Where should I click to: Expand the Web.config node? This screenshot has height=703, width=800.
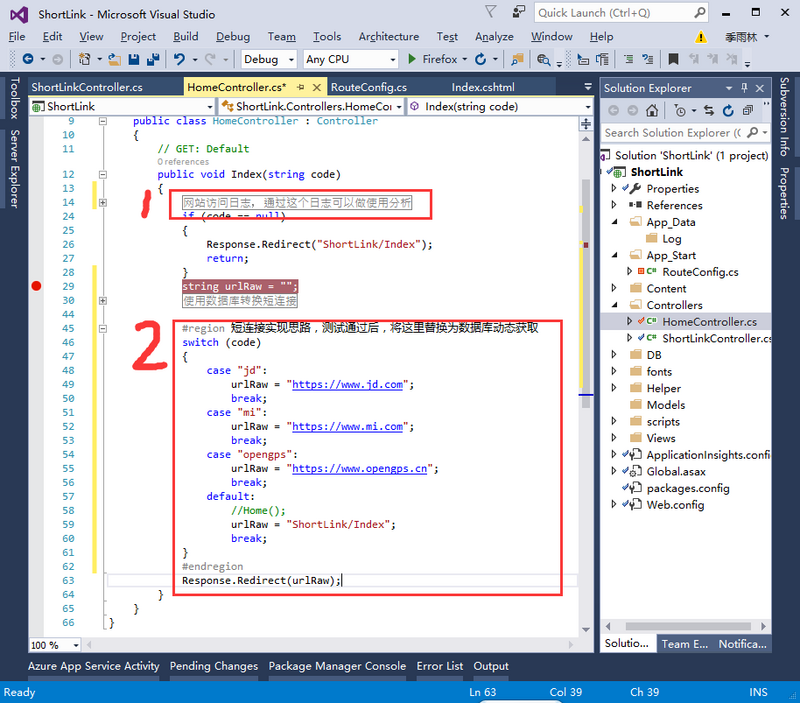(614, 504)
